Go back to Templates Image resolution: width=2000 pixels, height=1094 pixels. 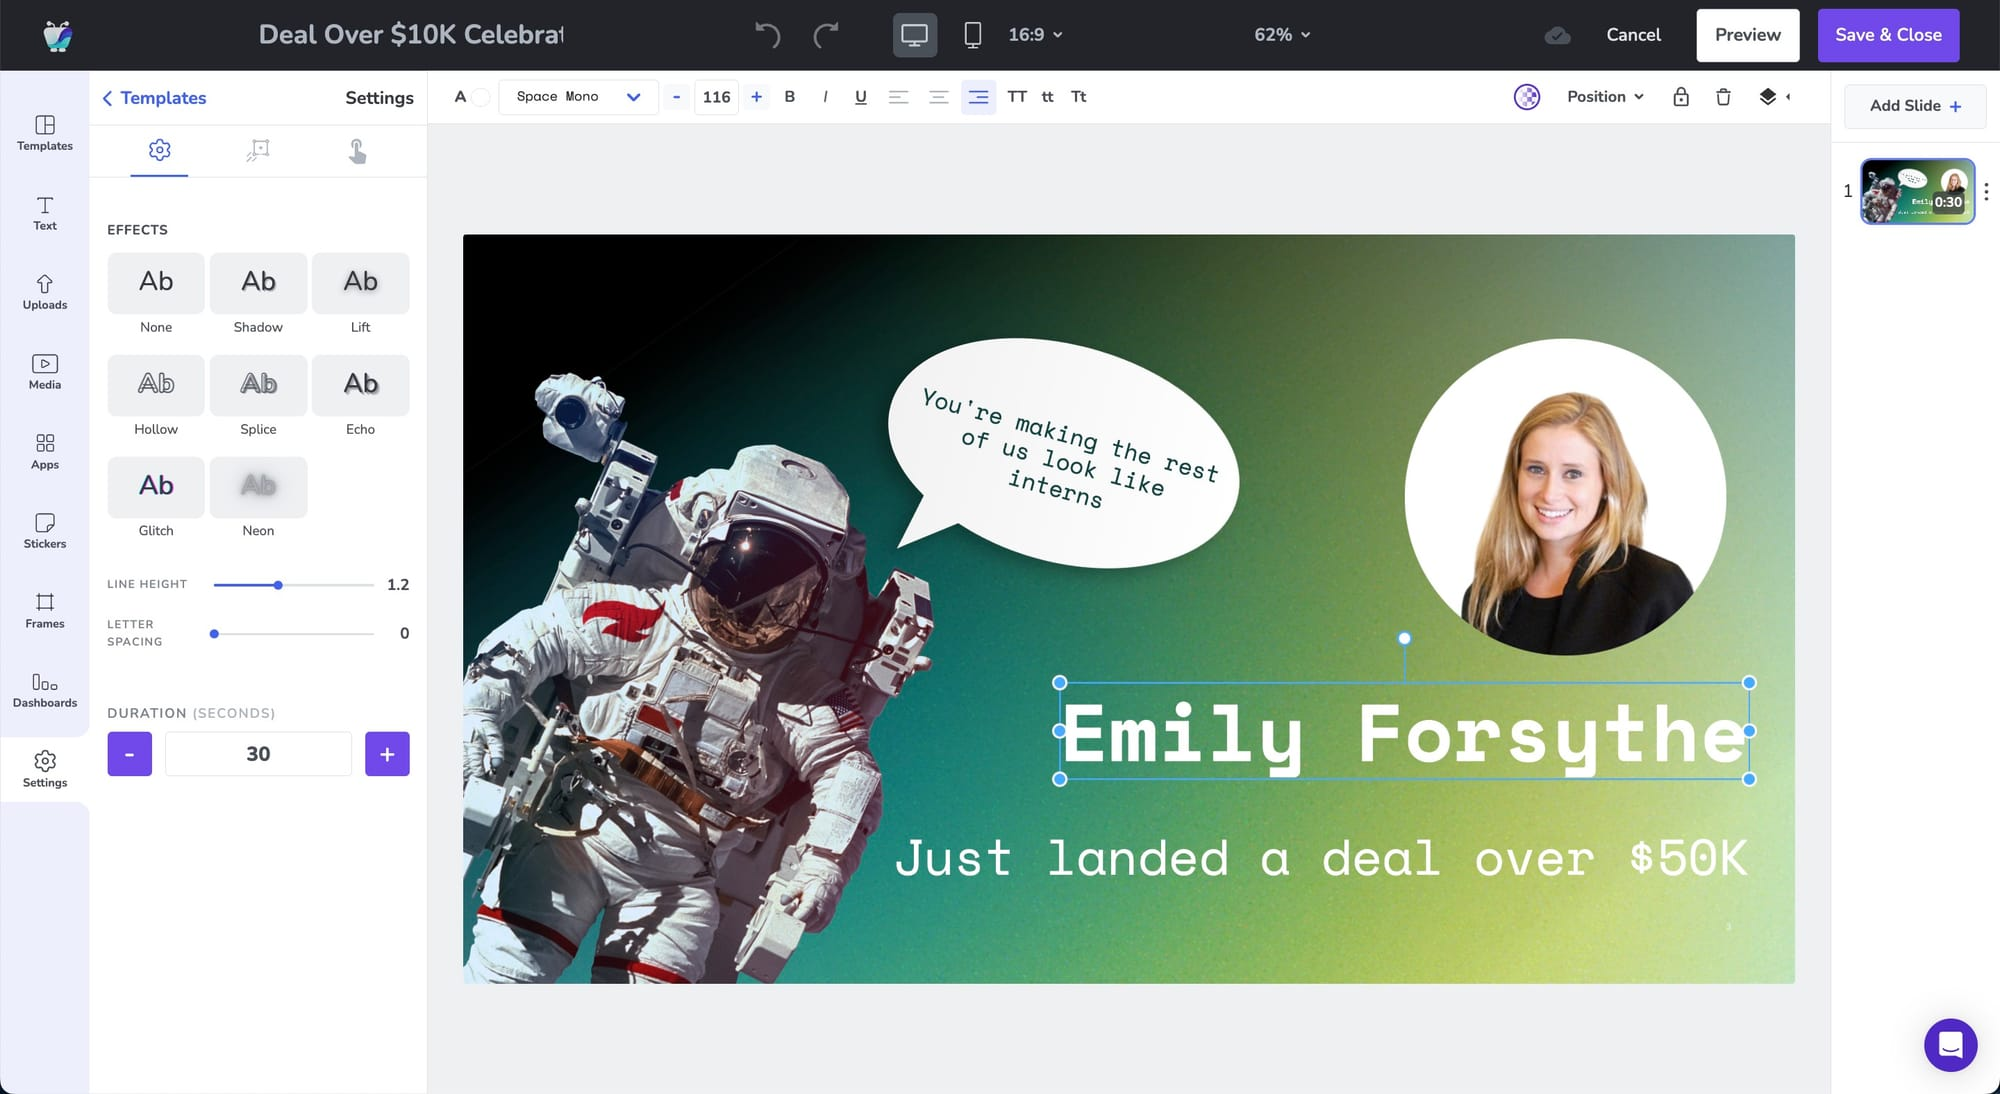click(154, 98)
